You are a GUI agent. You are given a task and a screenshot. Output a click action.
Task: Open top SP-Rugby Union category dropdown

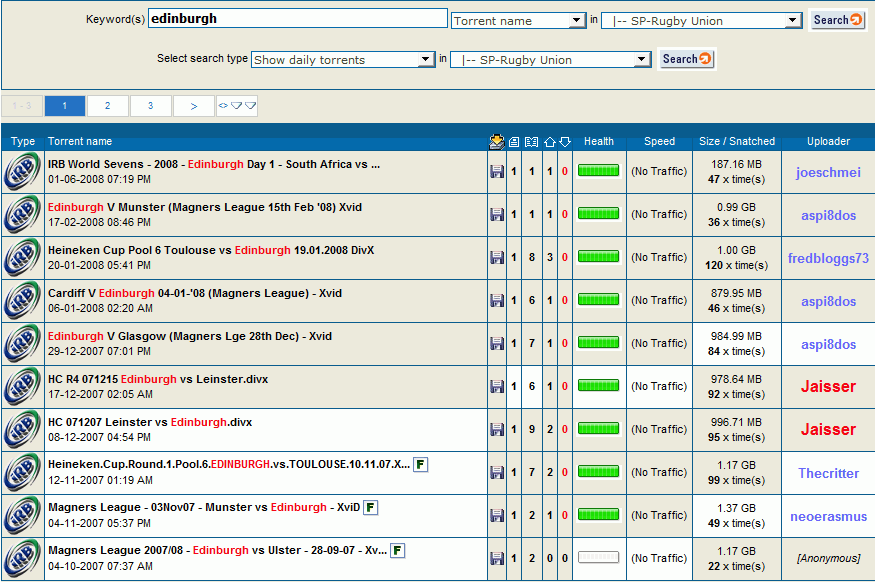click(701, 21)
